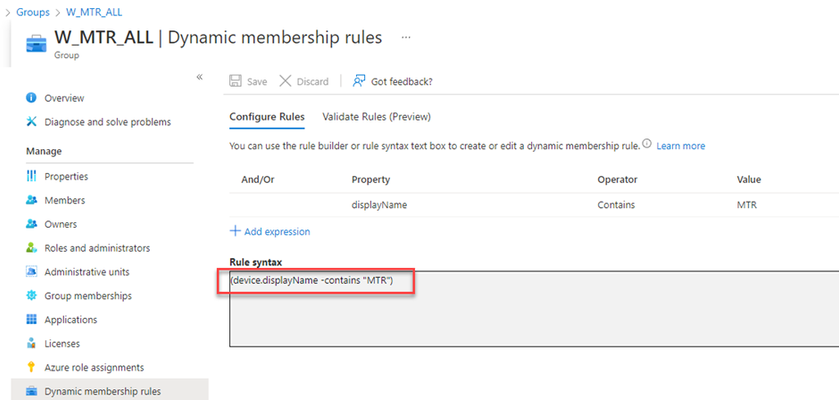Click the feedback person icon
This screenshot has width=839, height=400.
[359, 81]
